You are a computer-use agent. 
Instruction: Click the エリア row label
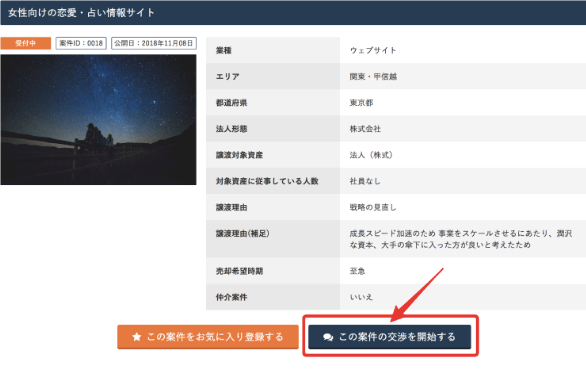(227, 77)
